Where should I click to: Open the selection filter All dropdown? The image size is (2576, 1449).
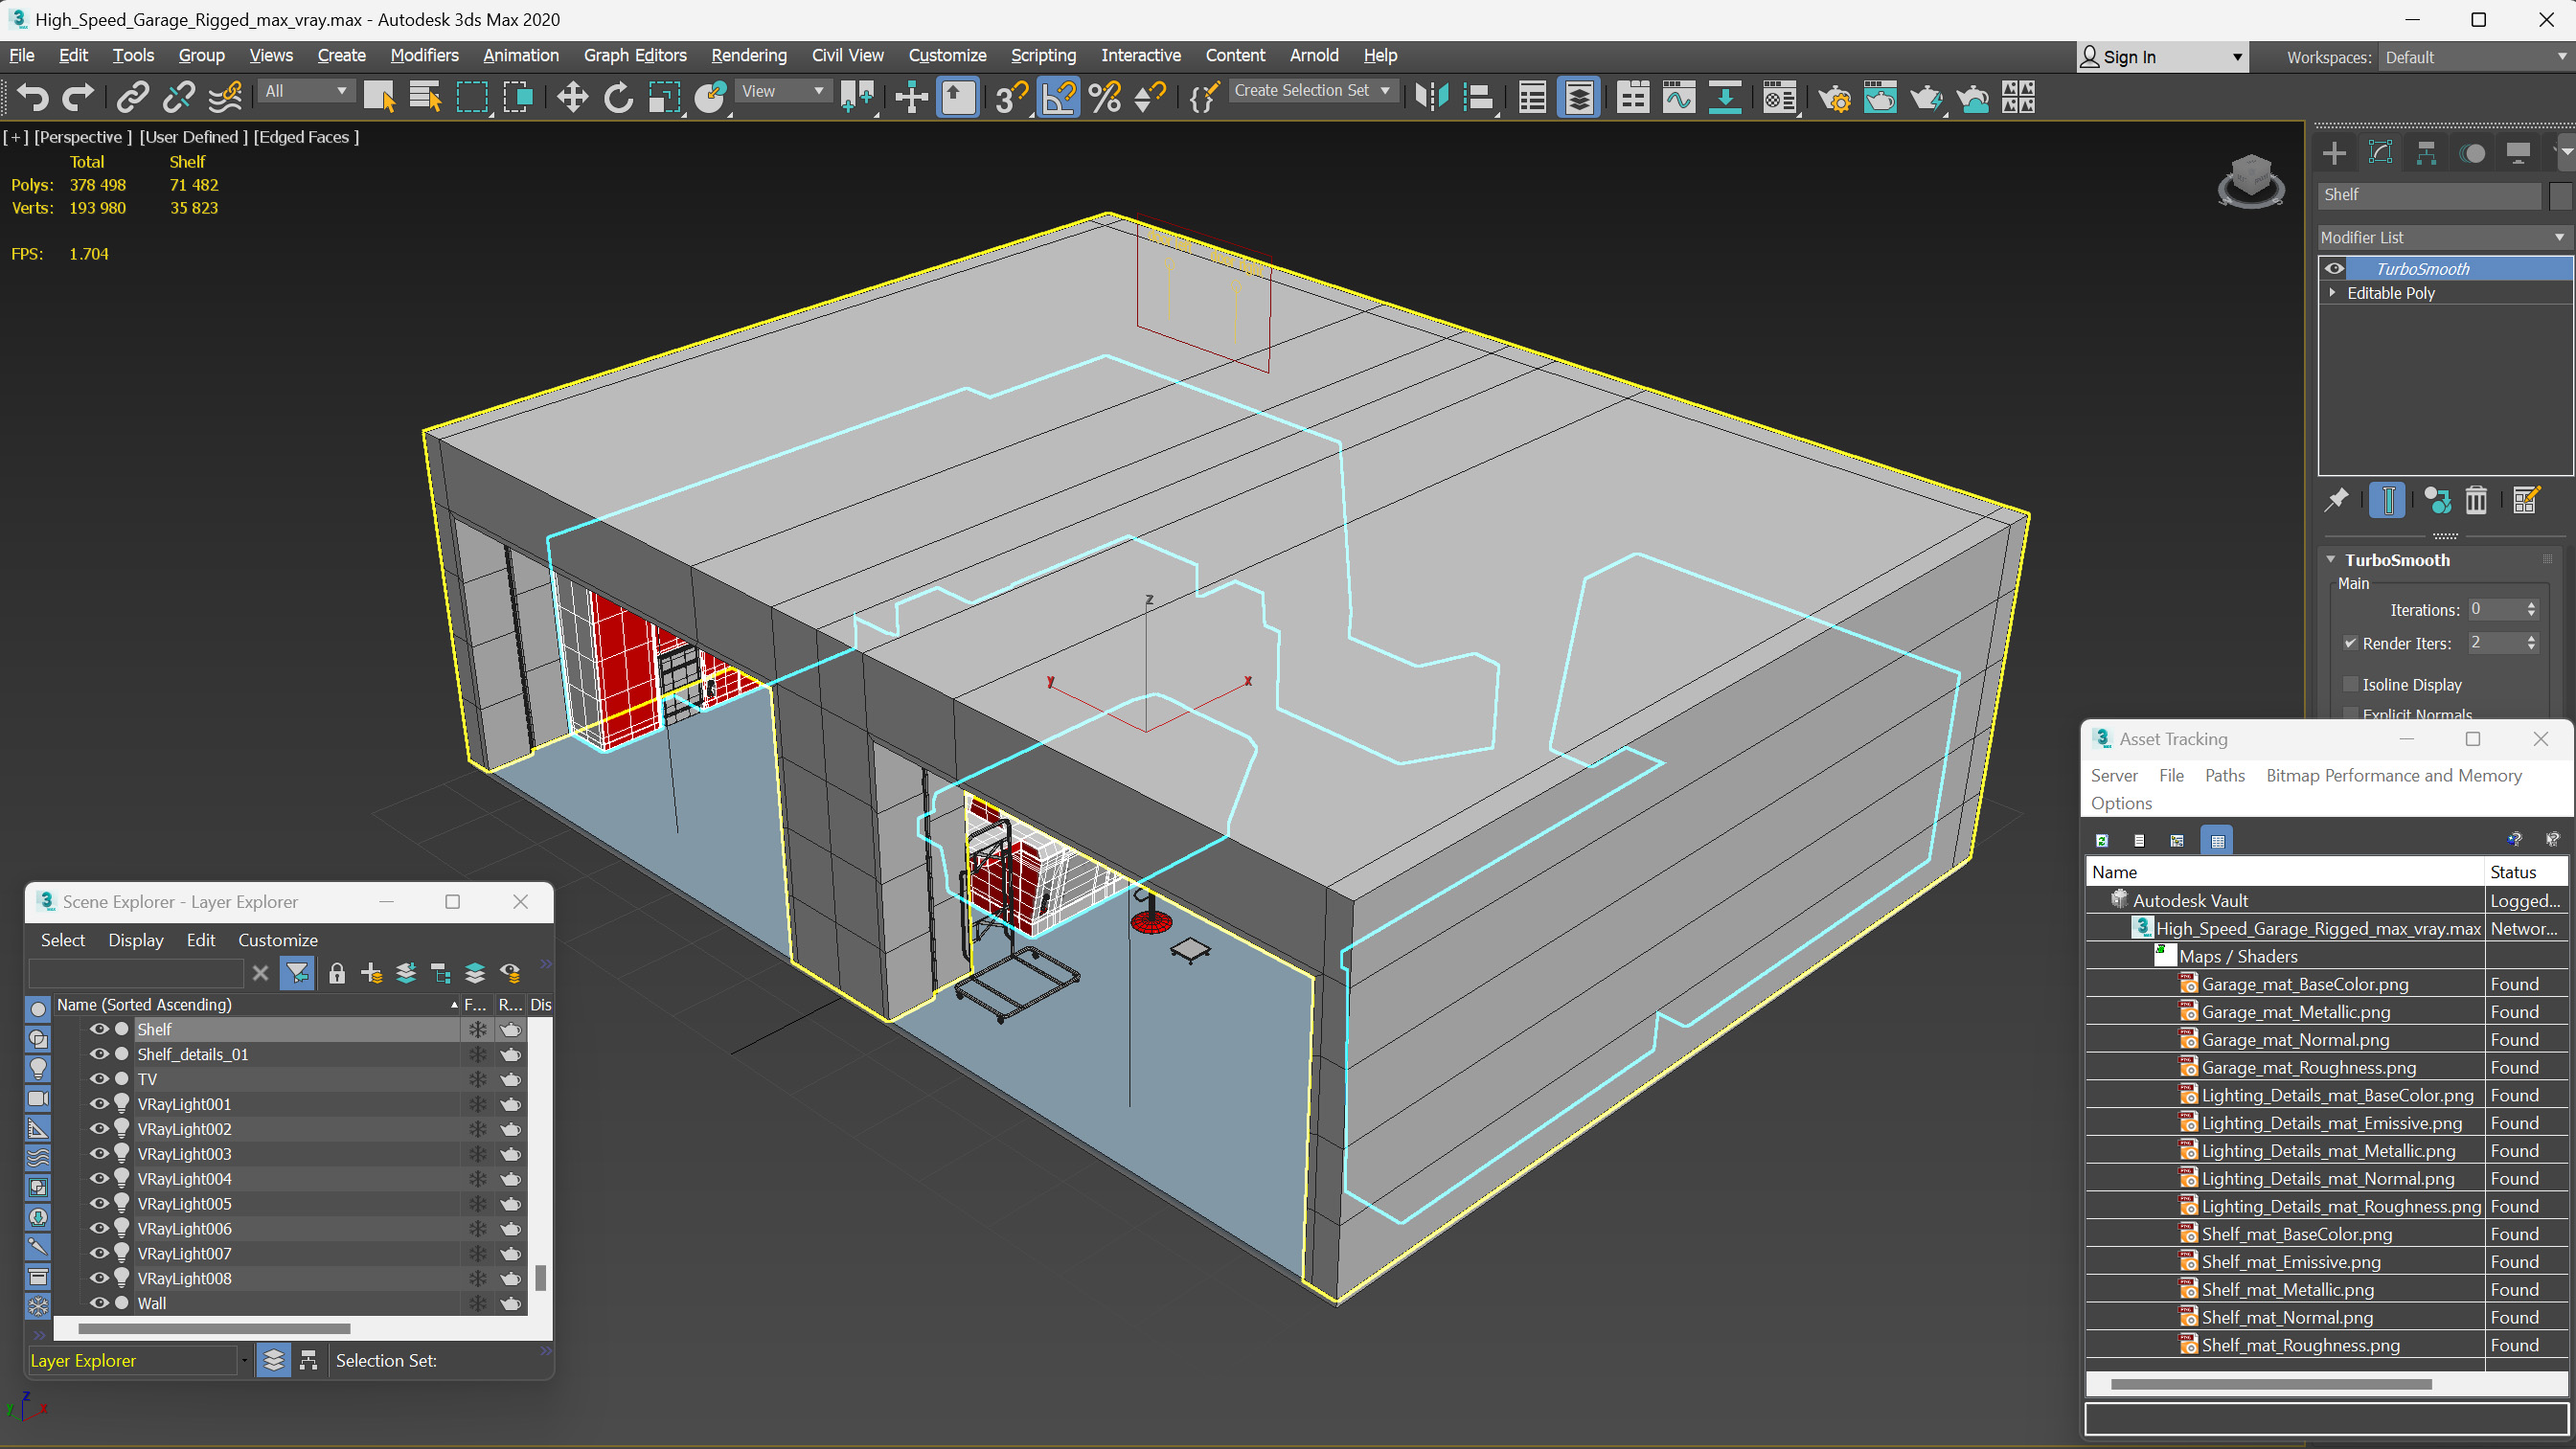click(x=306, y=91)
